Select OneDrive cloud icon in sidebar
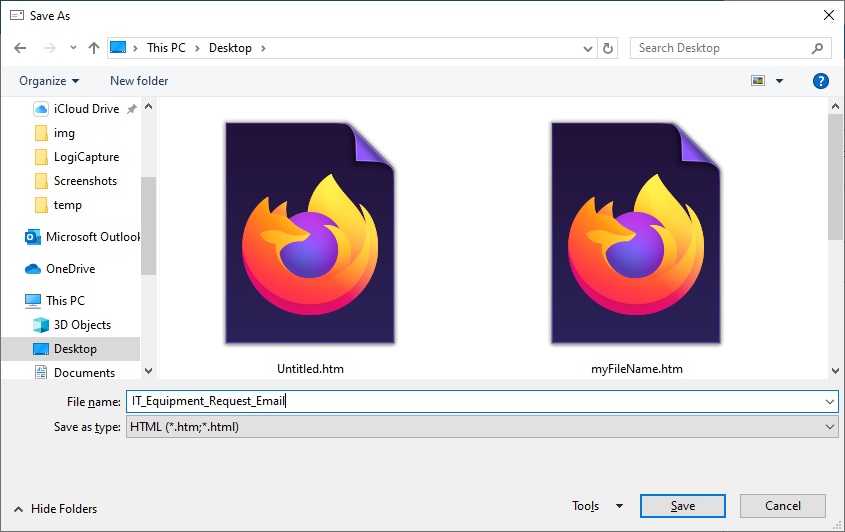845x532 pixels. point(33,268)
